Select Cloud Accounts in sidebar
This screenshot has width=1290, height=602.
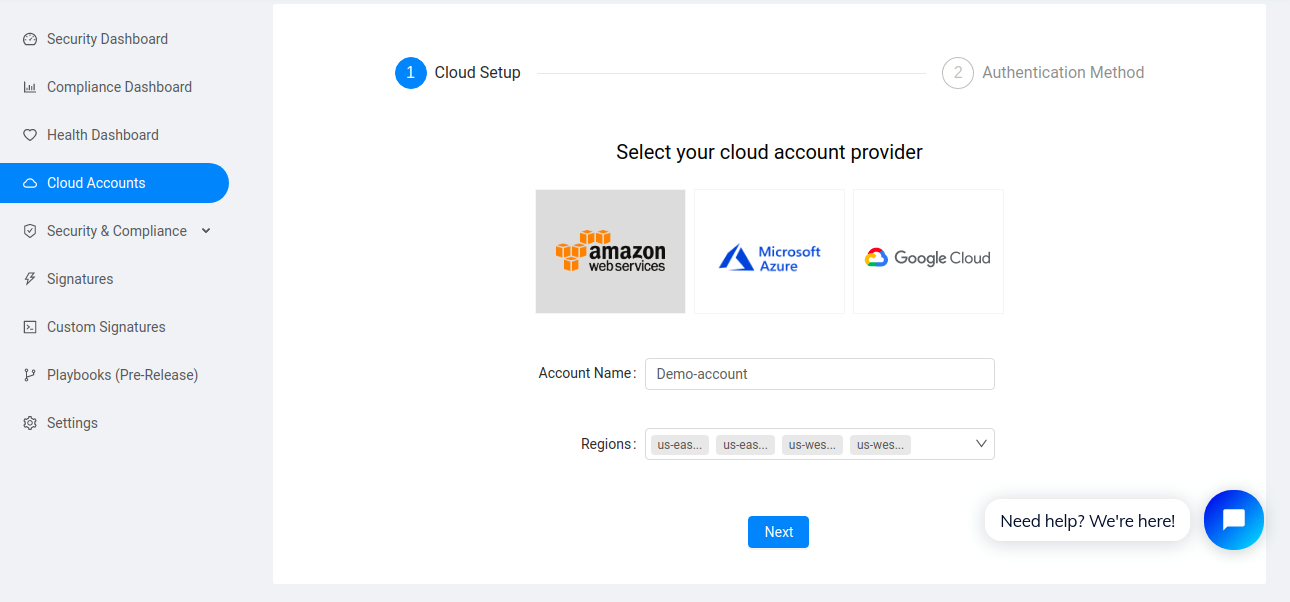pos(114,183)
